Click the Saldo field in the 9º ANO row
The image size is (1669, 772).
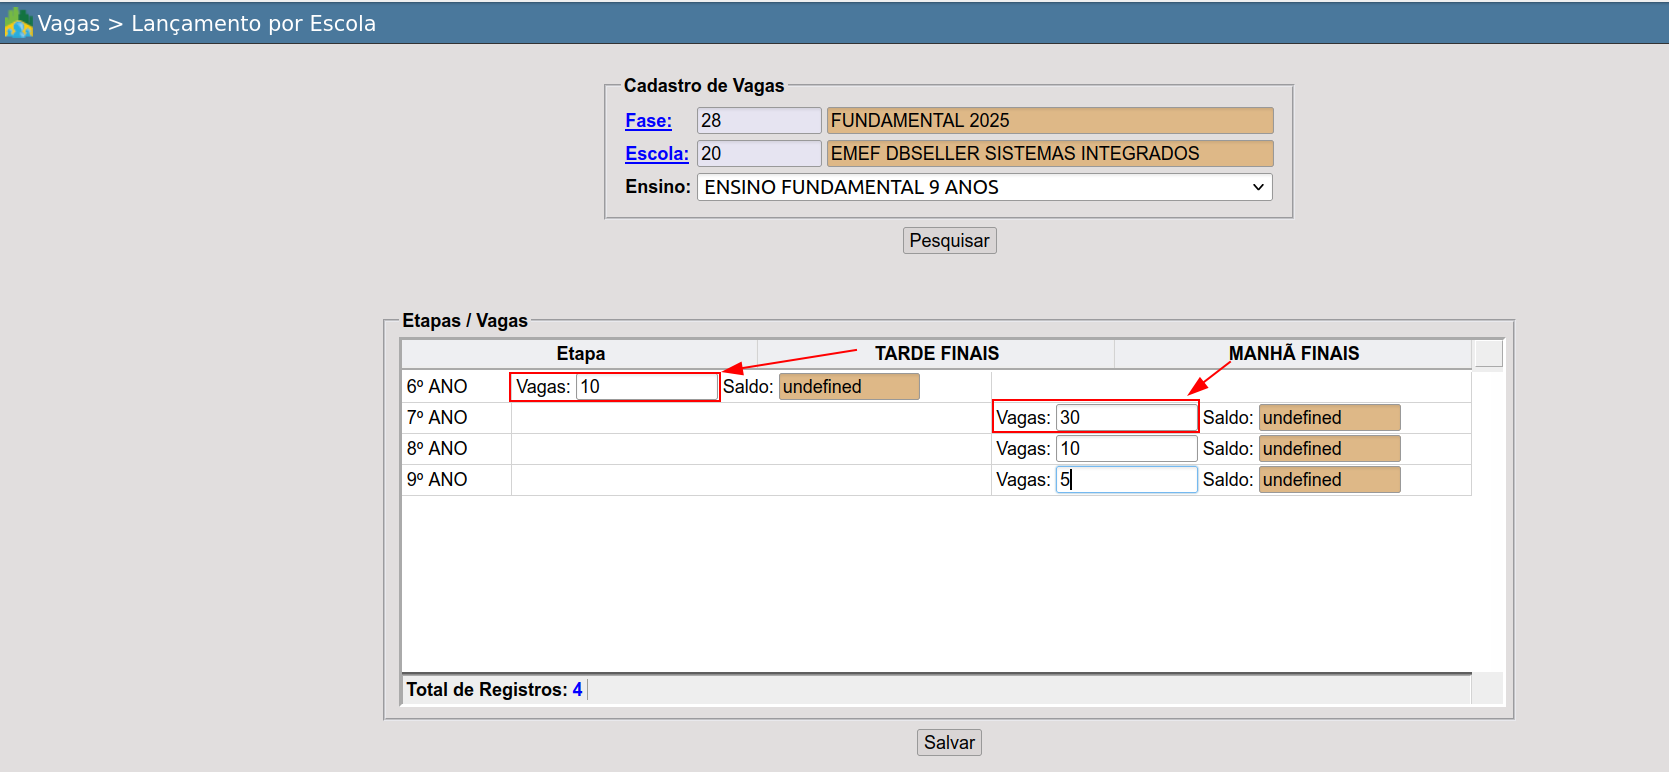(1328, 480)
